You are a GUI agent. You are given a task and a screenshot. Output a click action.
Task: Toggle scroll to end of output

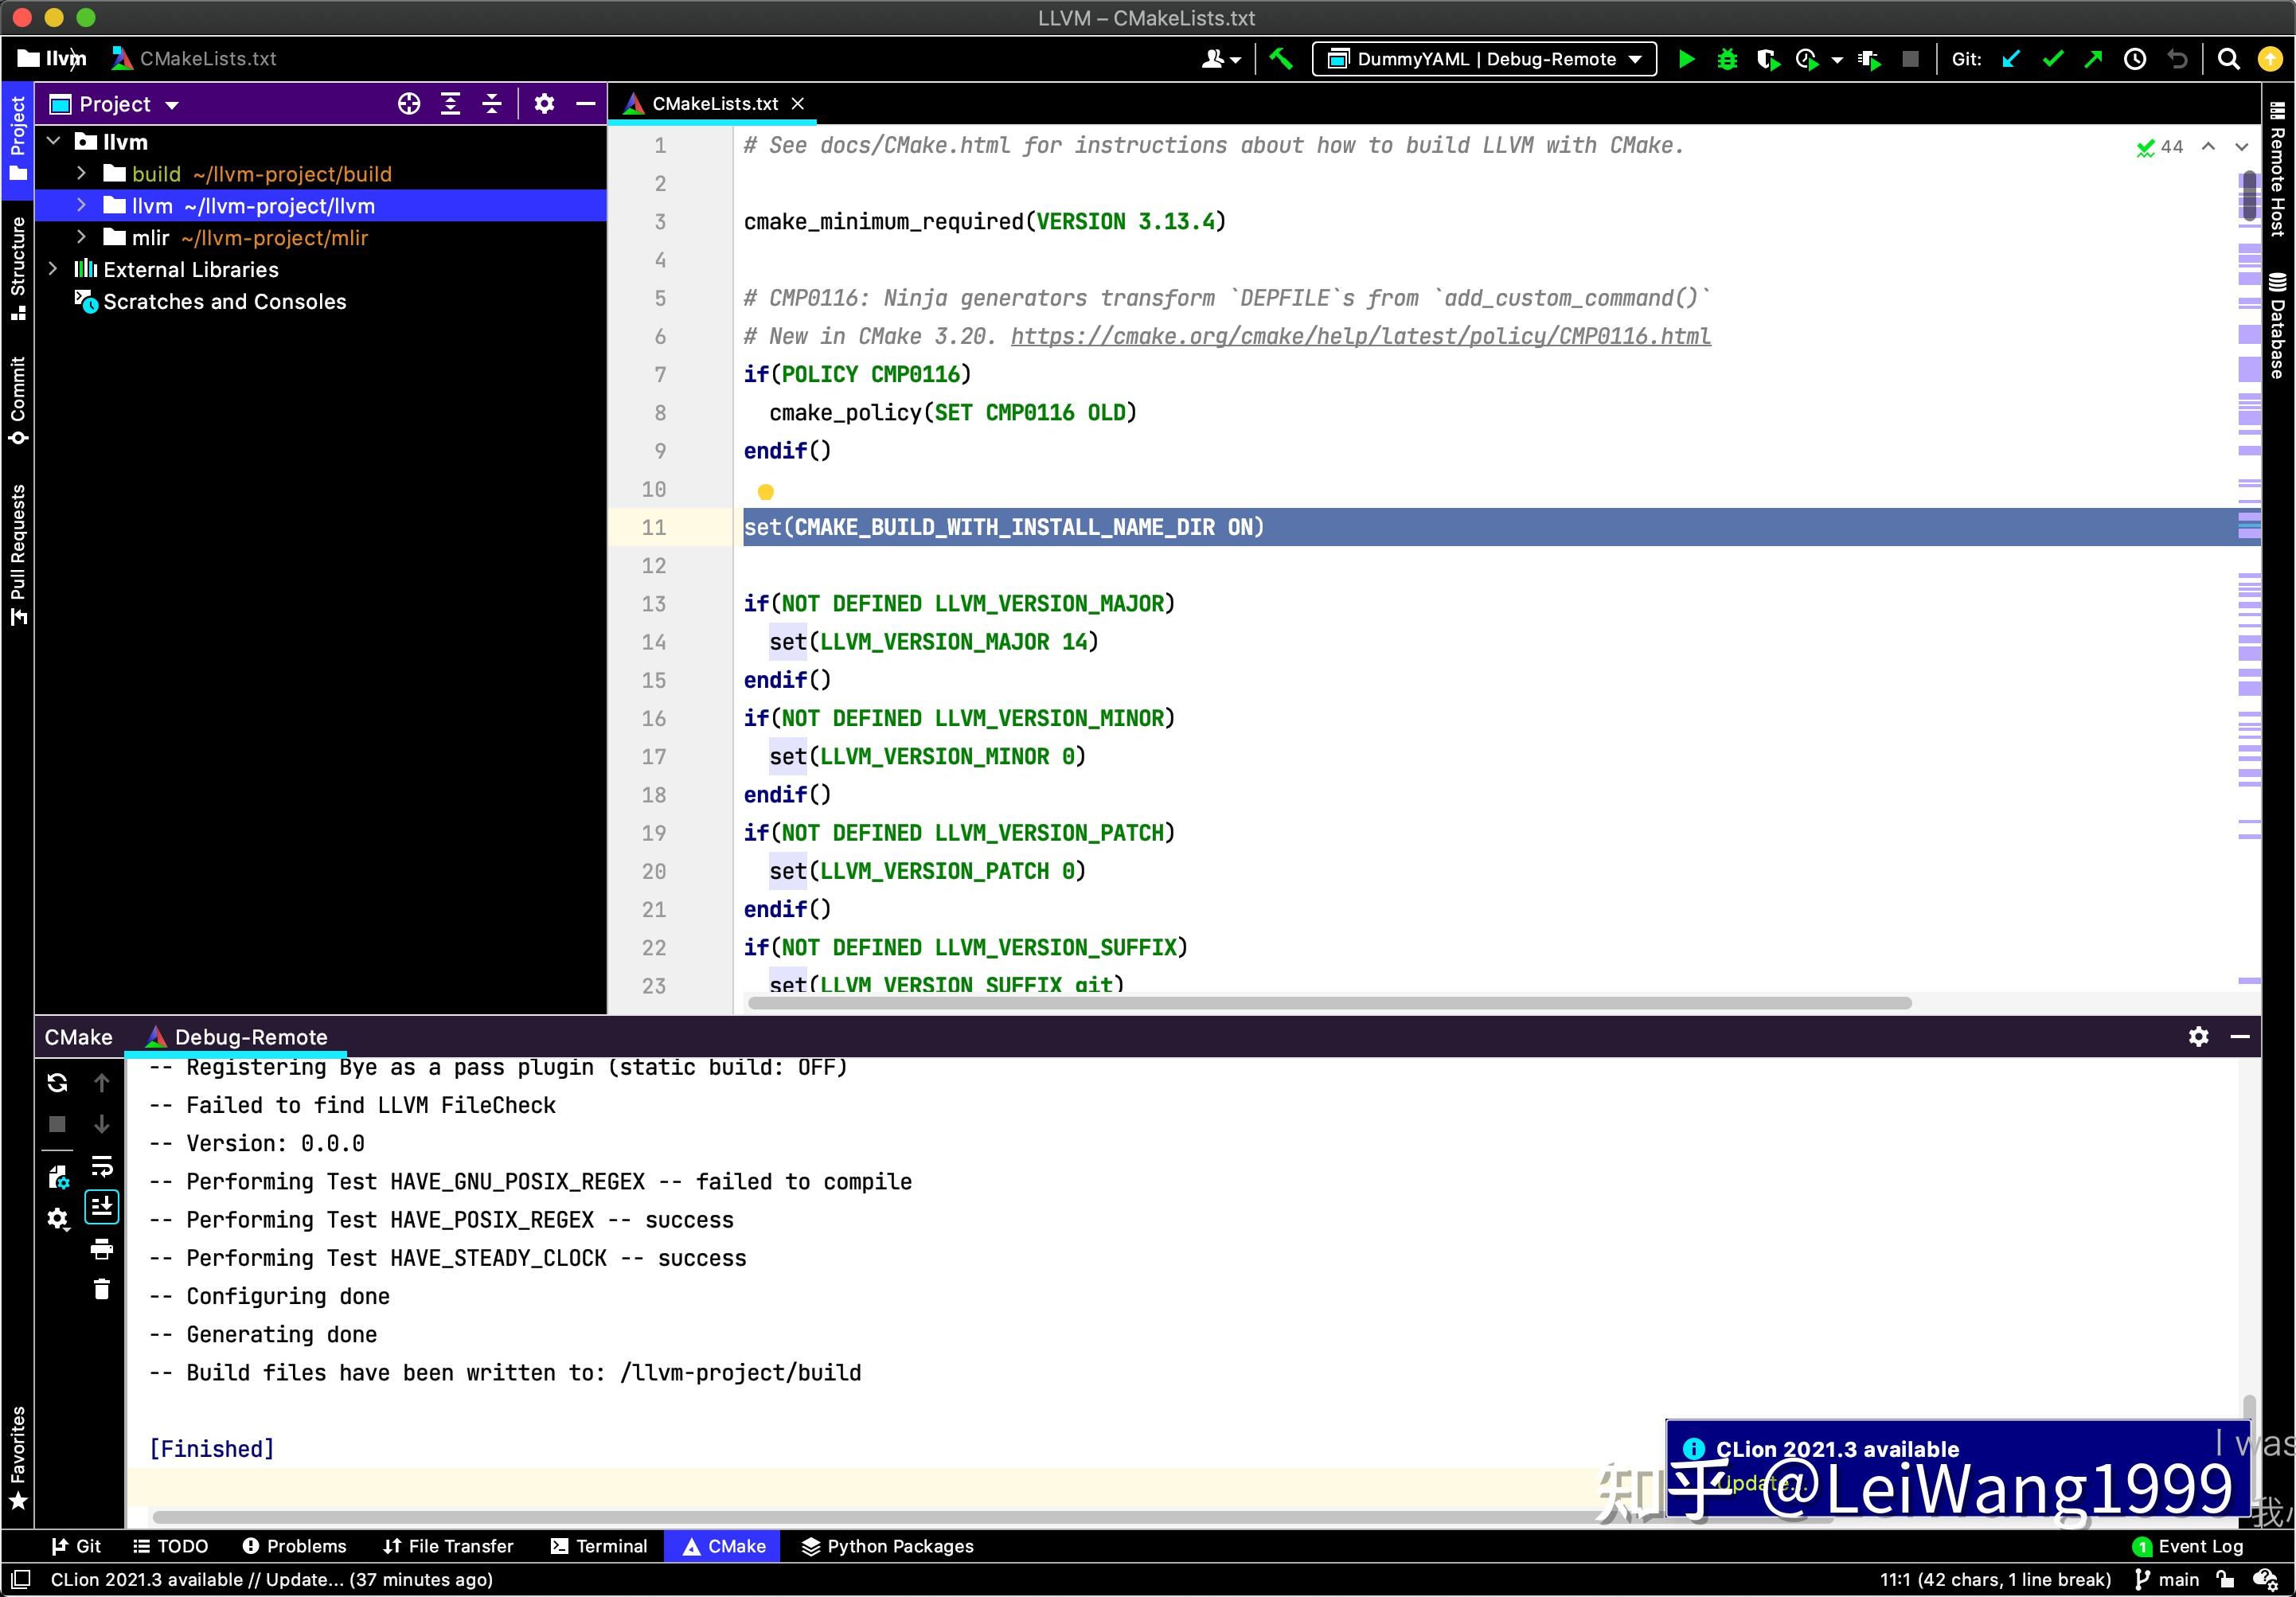click(x=101, y=1207)
